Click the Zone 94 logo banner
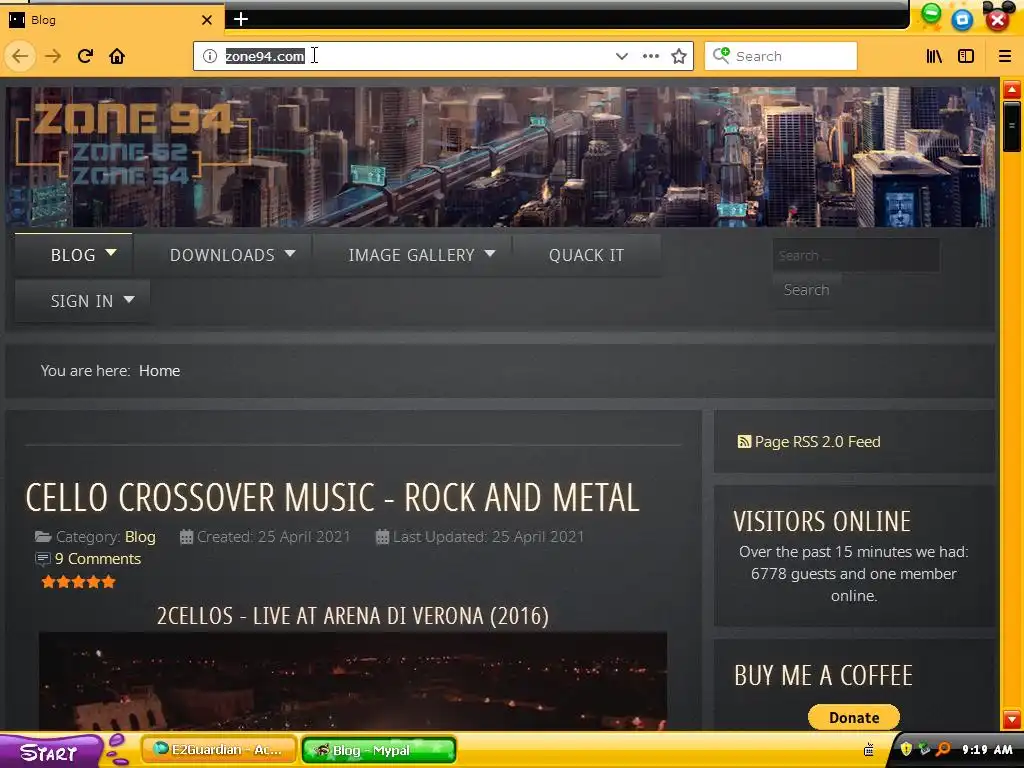 (x=133, y=144)
